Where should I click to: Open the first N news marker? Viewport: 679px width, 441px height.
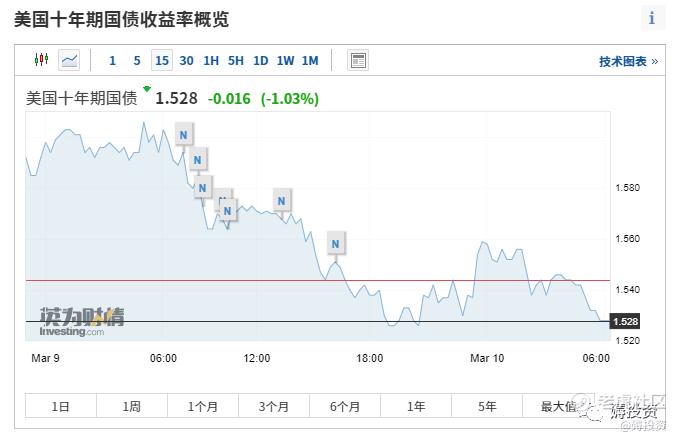[x=184, y=134]
